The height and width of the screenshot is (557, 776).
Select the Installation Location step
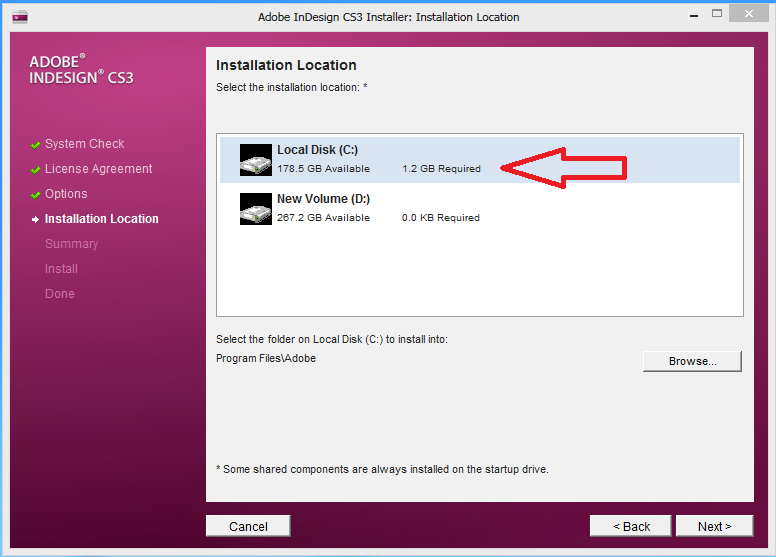[x=101, y=219]
